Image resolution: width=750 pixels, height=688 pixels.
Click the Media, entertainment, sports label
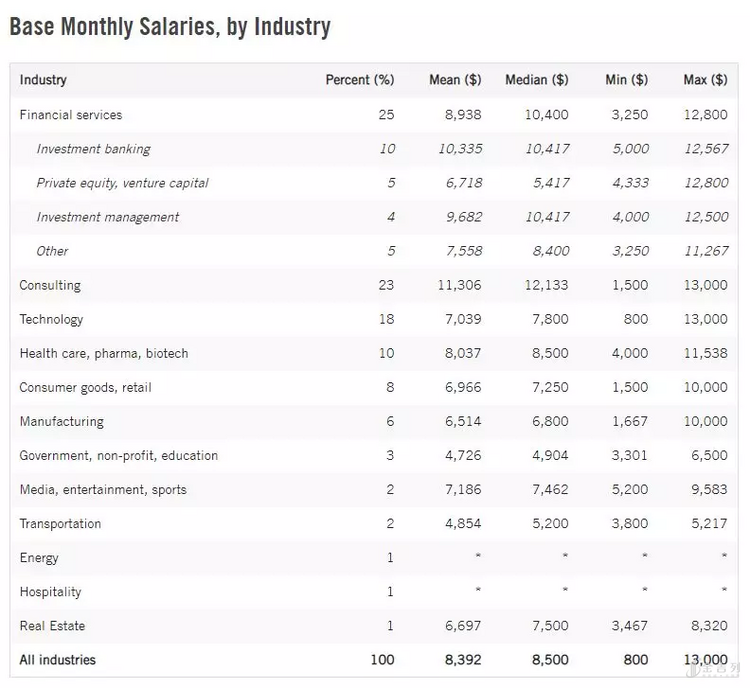103,489
